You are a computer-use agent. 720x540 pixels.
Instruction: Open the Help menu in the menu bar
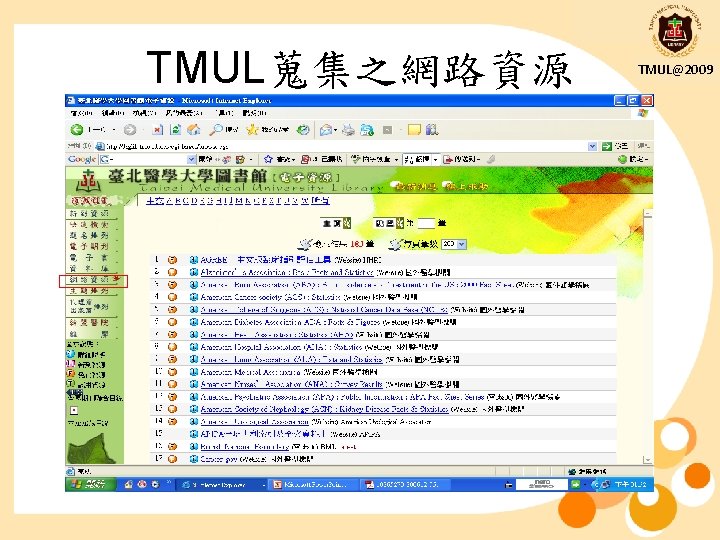coord(254,113)
